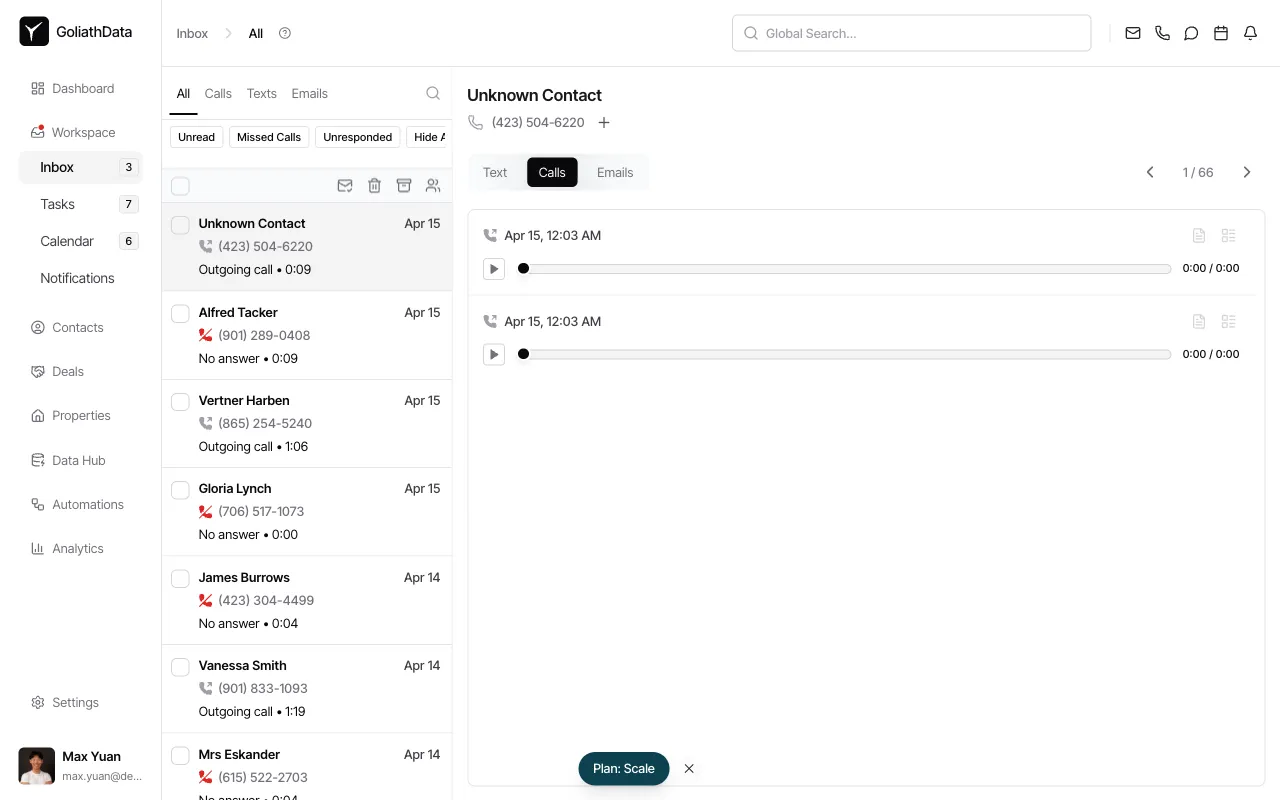
Task: Open the call transcript document icon
Action: tap(1199, 235)
